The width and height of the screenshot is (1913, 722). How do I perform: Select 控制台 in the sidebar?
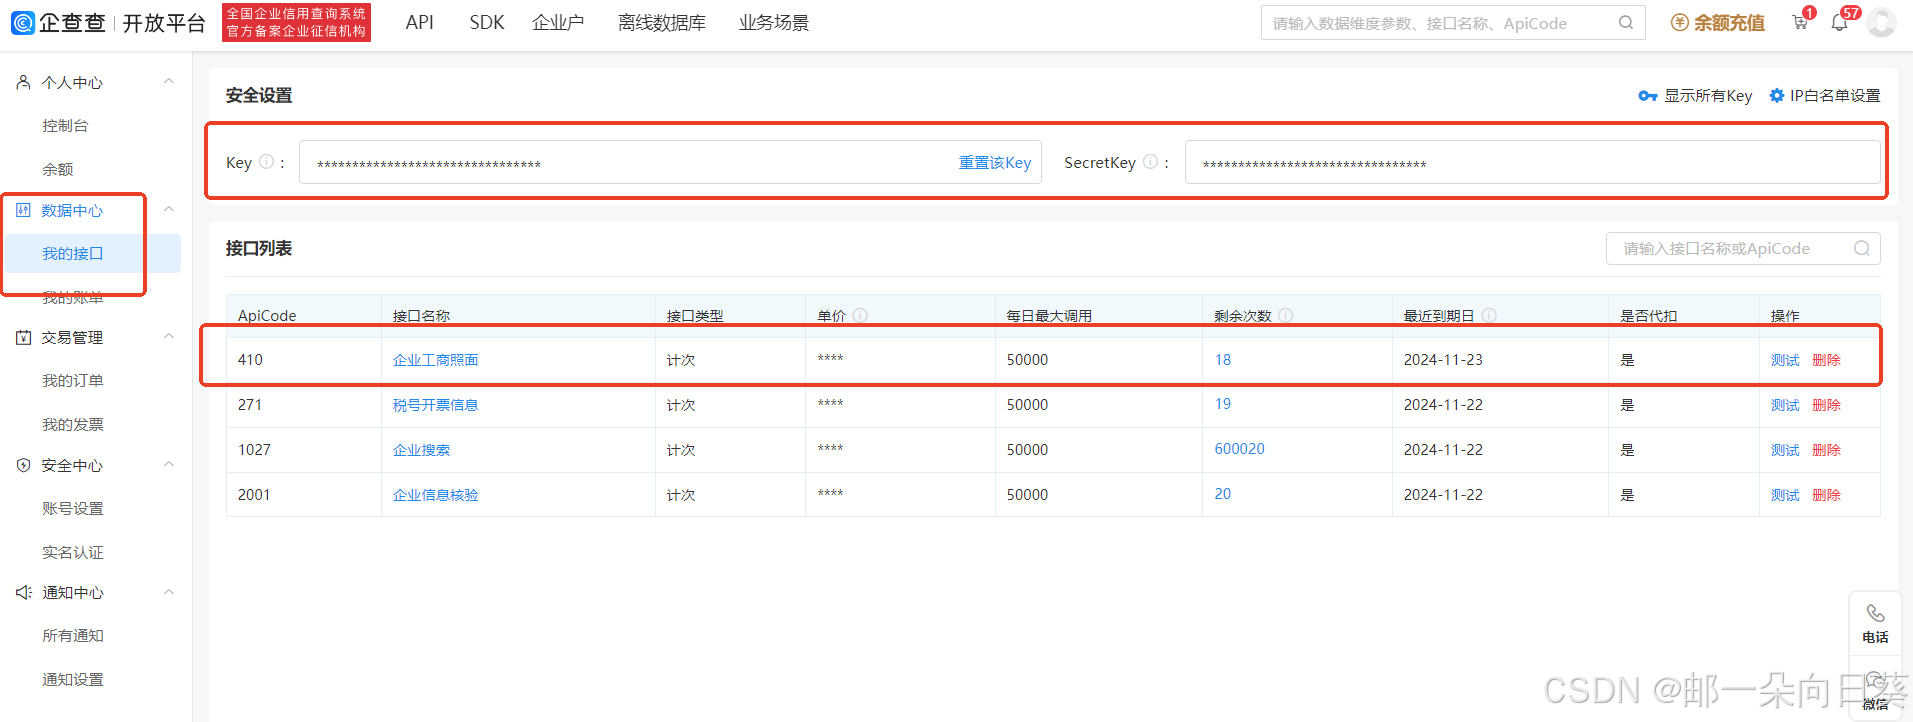(x=65, y=126)
